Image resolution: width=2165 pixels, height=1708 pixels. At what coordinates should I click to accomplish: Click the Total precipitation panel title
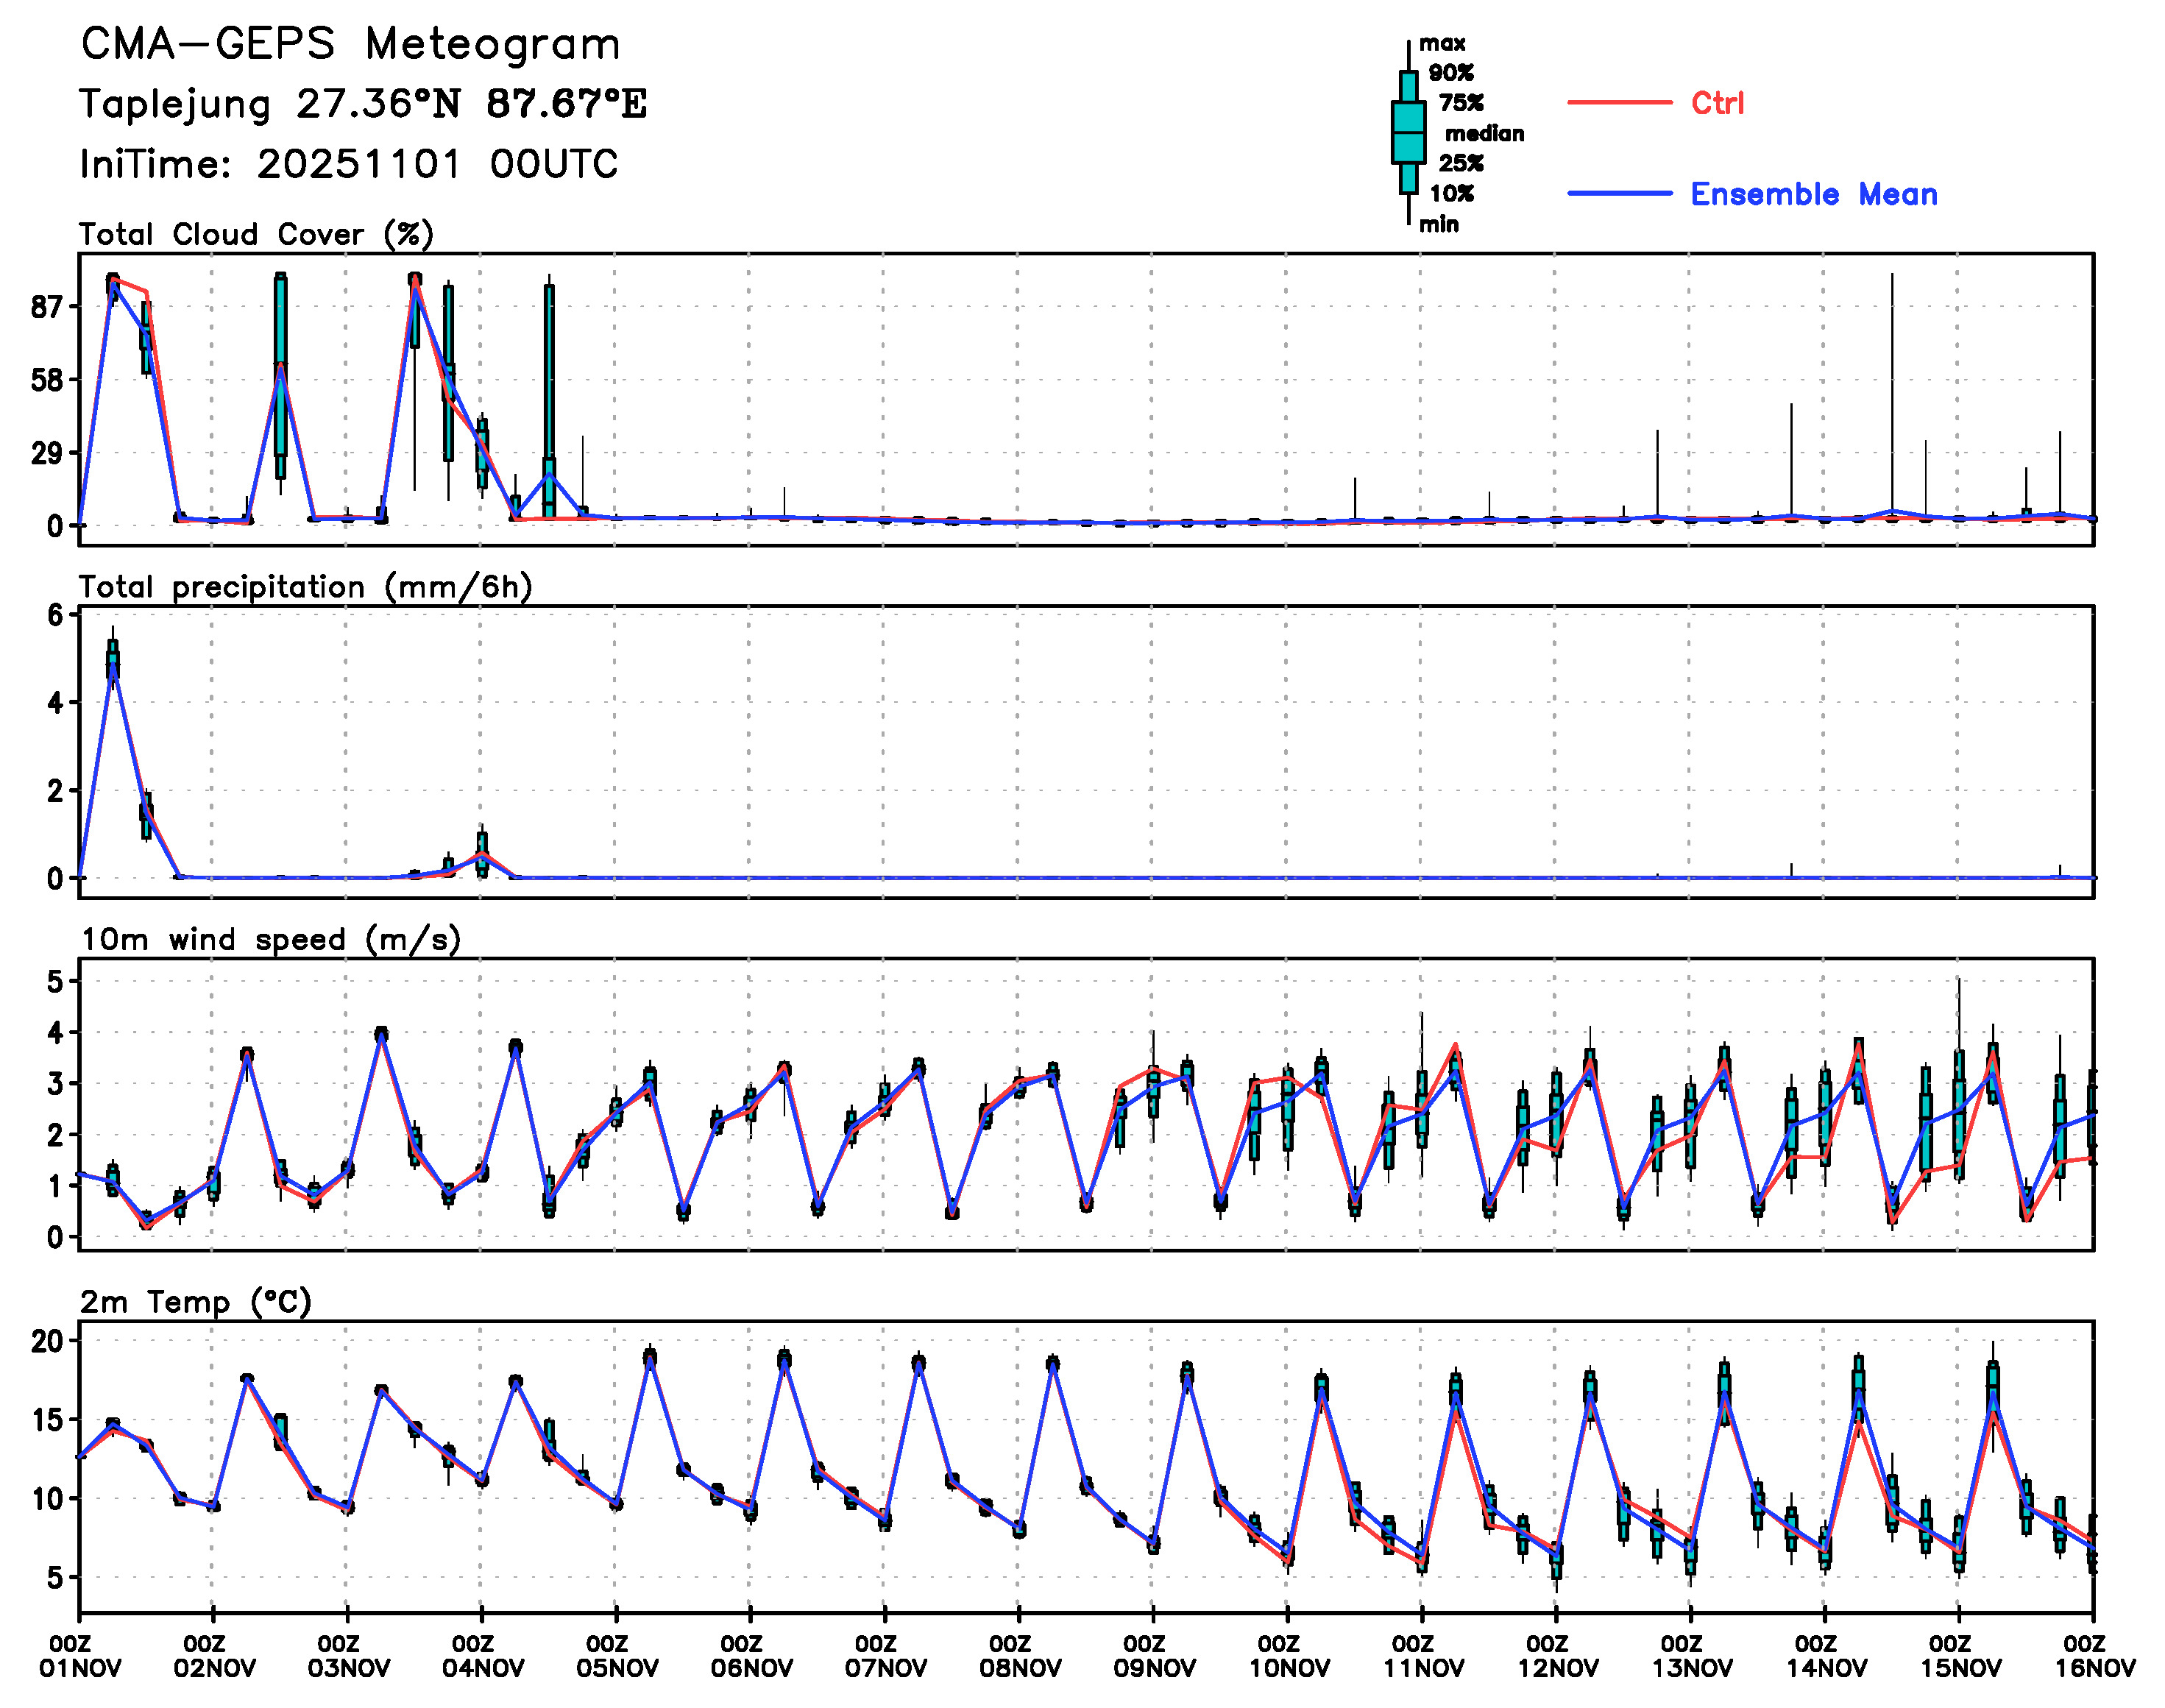[305, 586]
